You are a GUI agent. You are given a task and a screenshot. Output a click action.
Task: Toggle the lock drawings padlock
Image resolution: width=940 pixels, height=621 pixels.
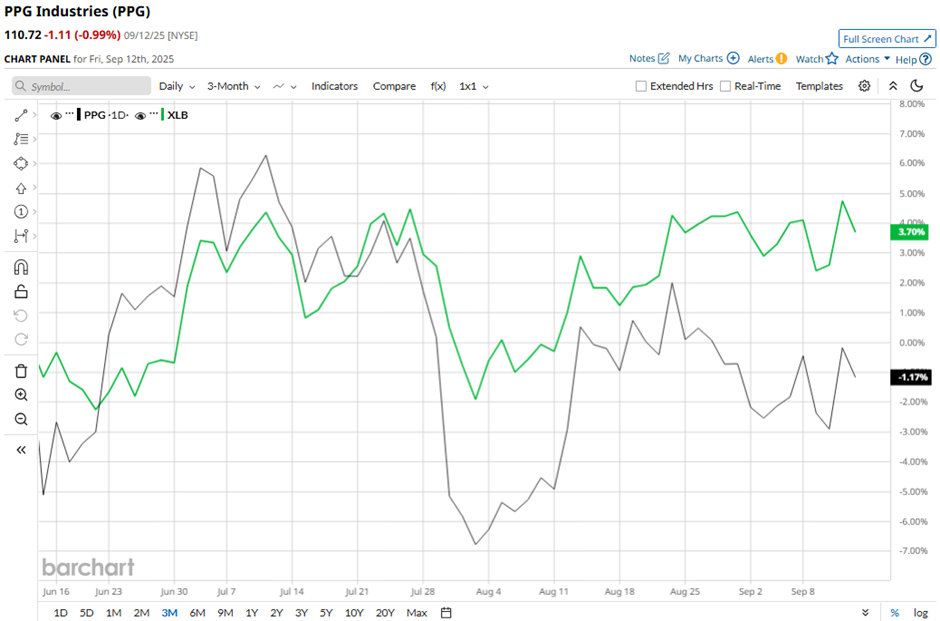click(x=21, y=291)
